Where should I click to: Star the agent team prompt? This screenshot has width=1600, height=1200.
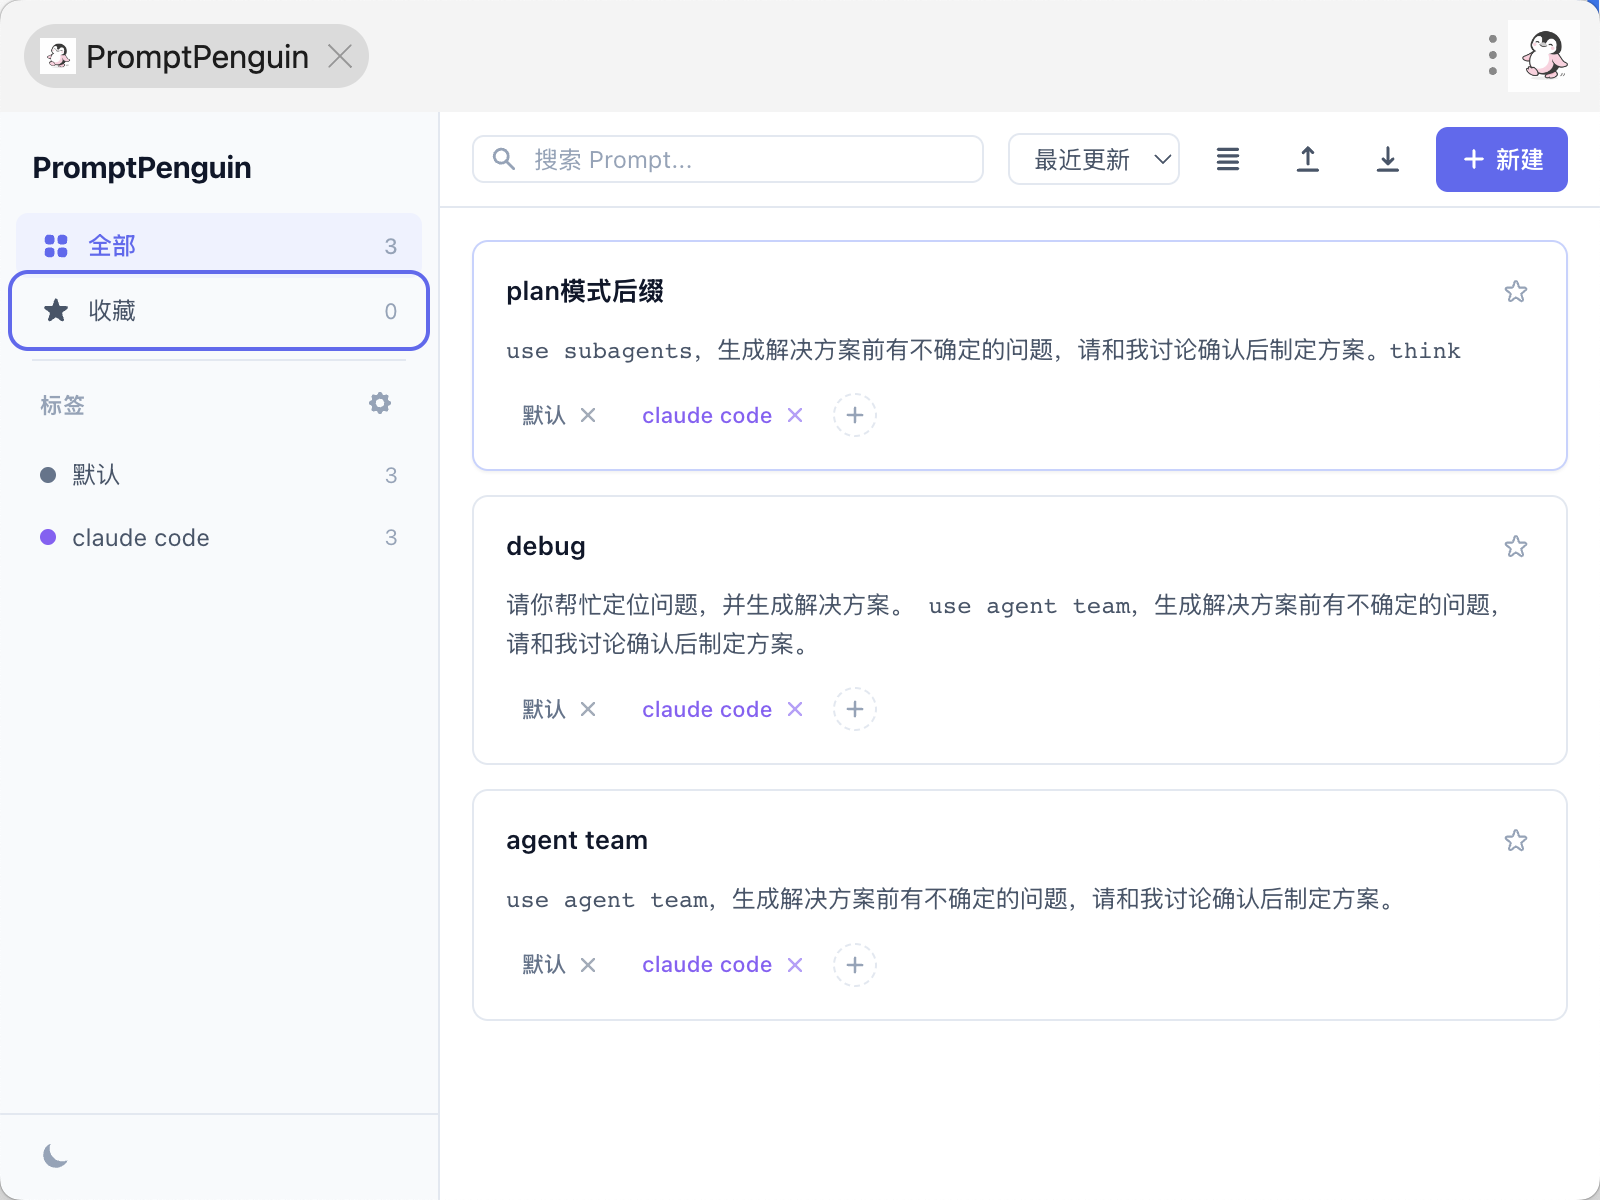click(x=1515, y=840)
